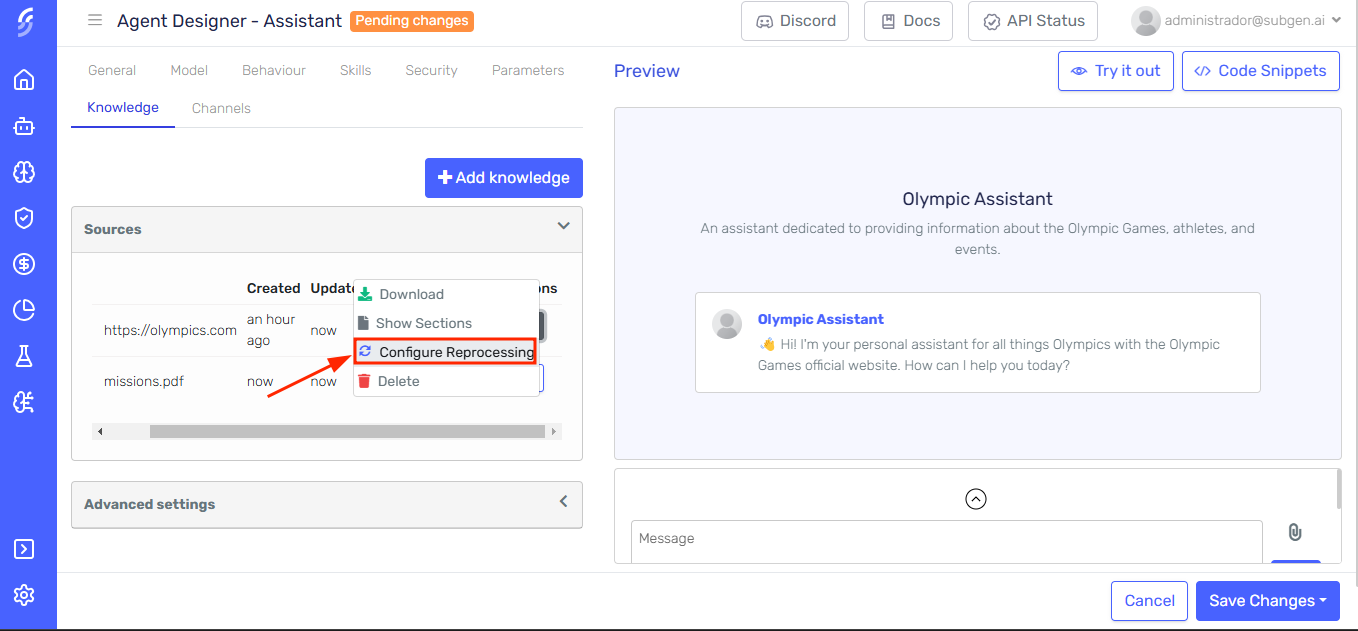Choose Delete from the context menu
This screenshot has height=631, width=1358.
[446, 381]
